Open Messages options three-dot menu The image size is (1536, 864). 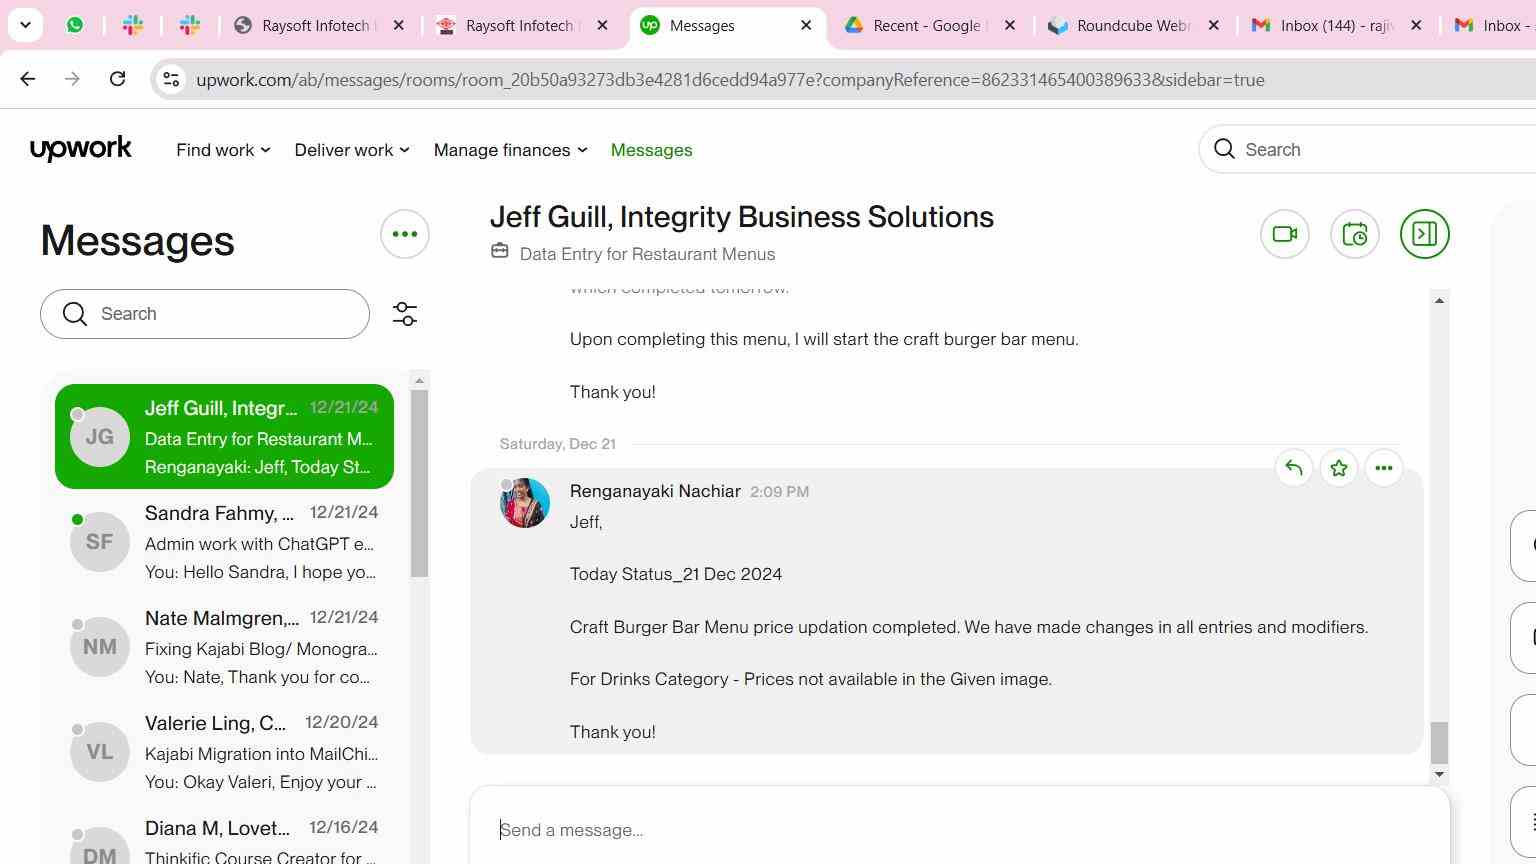click(404, 234)
